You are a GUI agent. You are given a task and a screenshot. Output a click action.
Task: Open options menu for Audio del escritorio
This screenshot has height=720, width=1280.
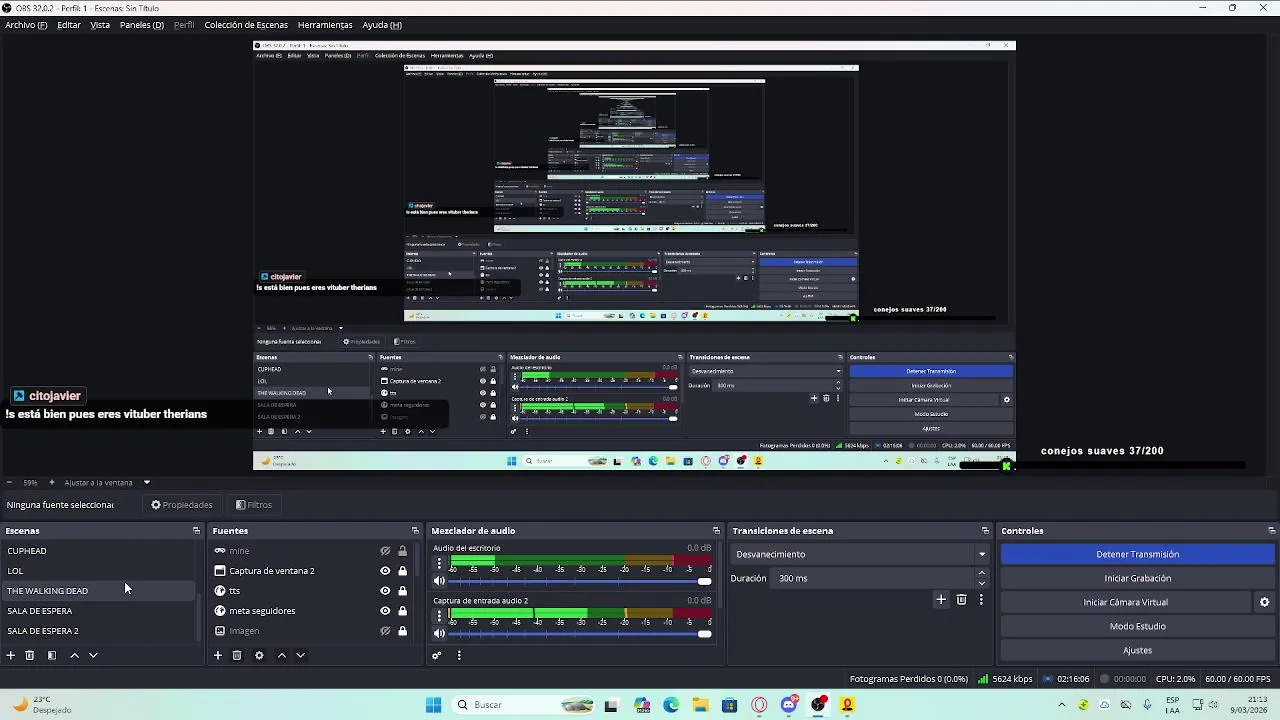pyautogui.click(x=439, y=563)
